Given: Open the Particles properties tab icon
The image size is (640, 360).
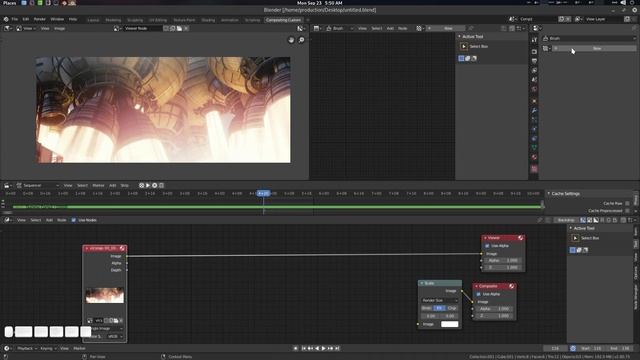Looking at the screenshot, I should (534, 120).
